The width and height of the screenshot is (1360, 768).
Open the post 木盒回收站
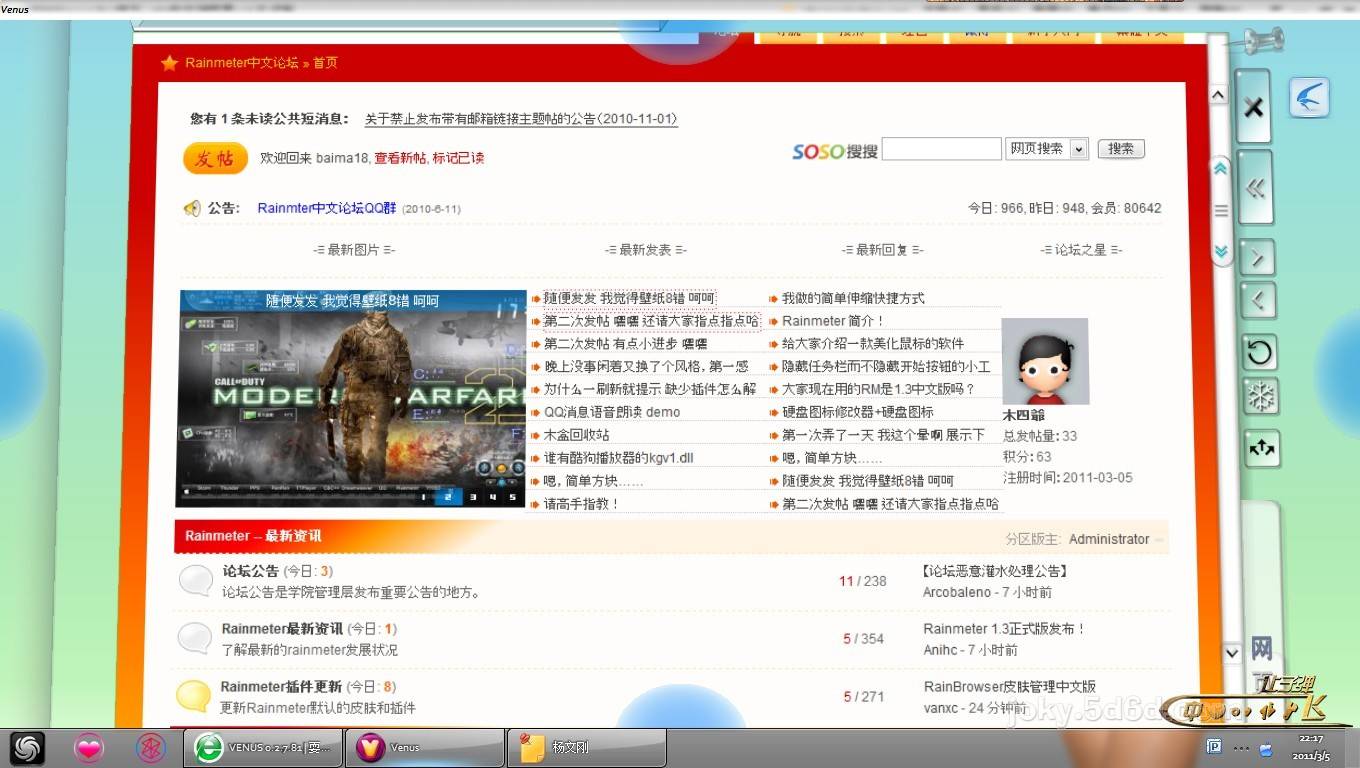tap(576, 435)
